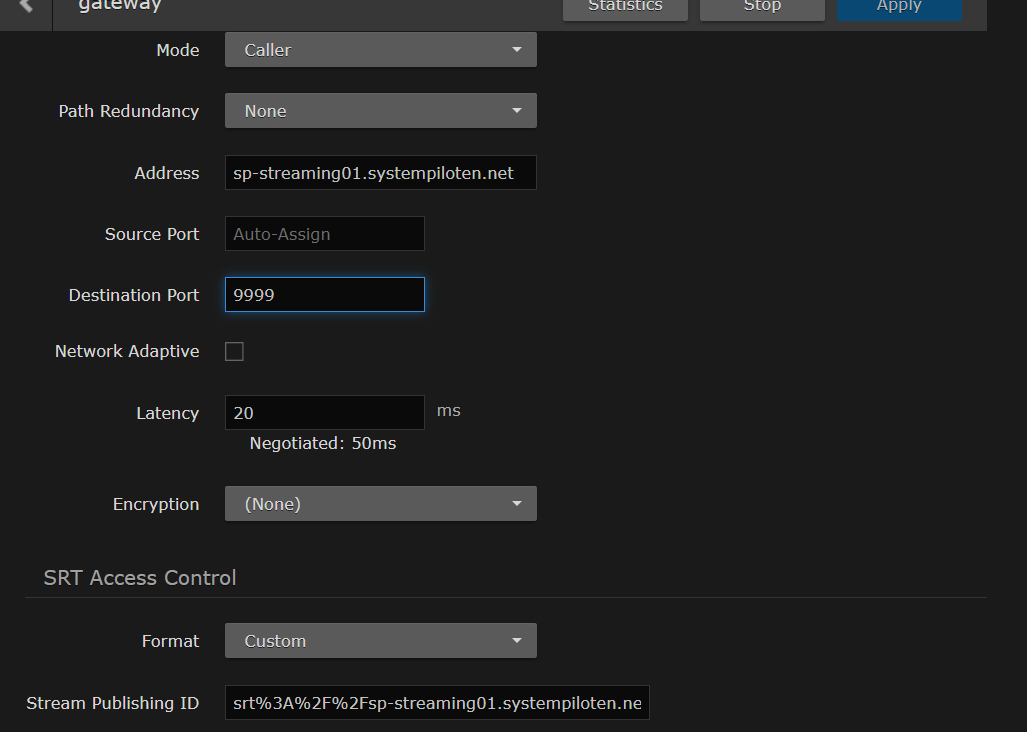1027x732 pixels.
Task: Click the Path Redundancy dropdown caret
Action: coord(517,110)
